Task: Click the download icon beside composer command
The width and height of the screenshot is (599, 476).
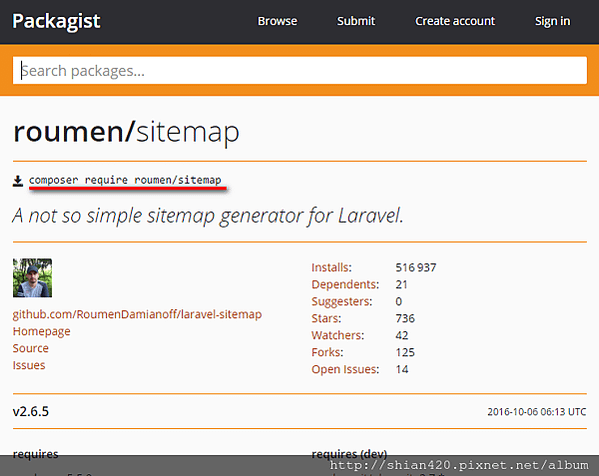Action: (x=18, y=181)
